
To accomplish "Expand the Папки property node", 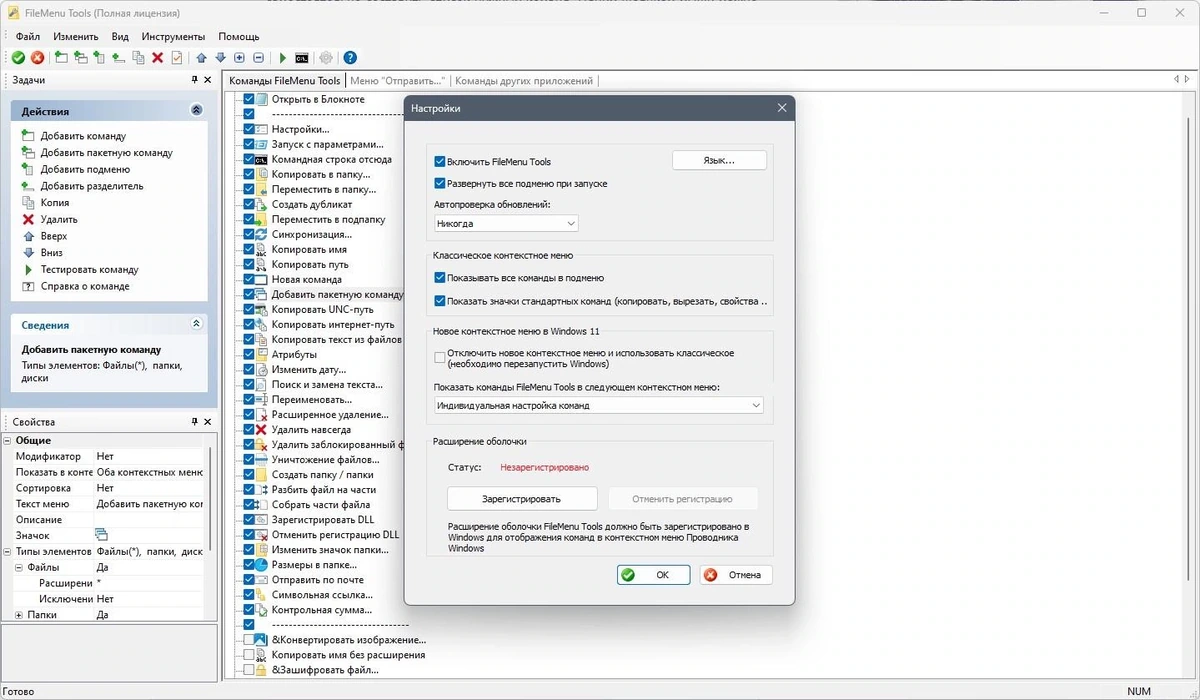I will 19,615.
